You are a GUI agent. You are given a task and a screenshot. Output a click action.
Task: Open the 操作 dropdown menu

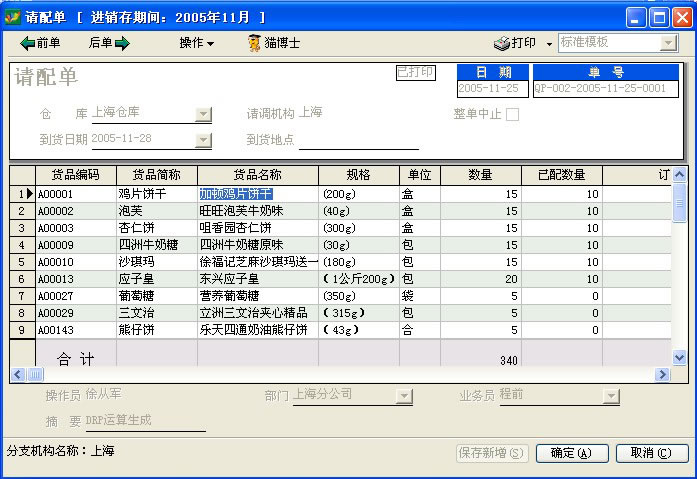pyautogui.click(x=196, y=43)
